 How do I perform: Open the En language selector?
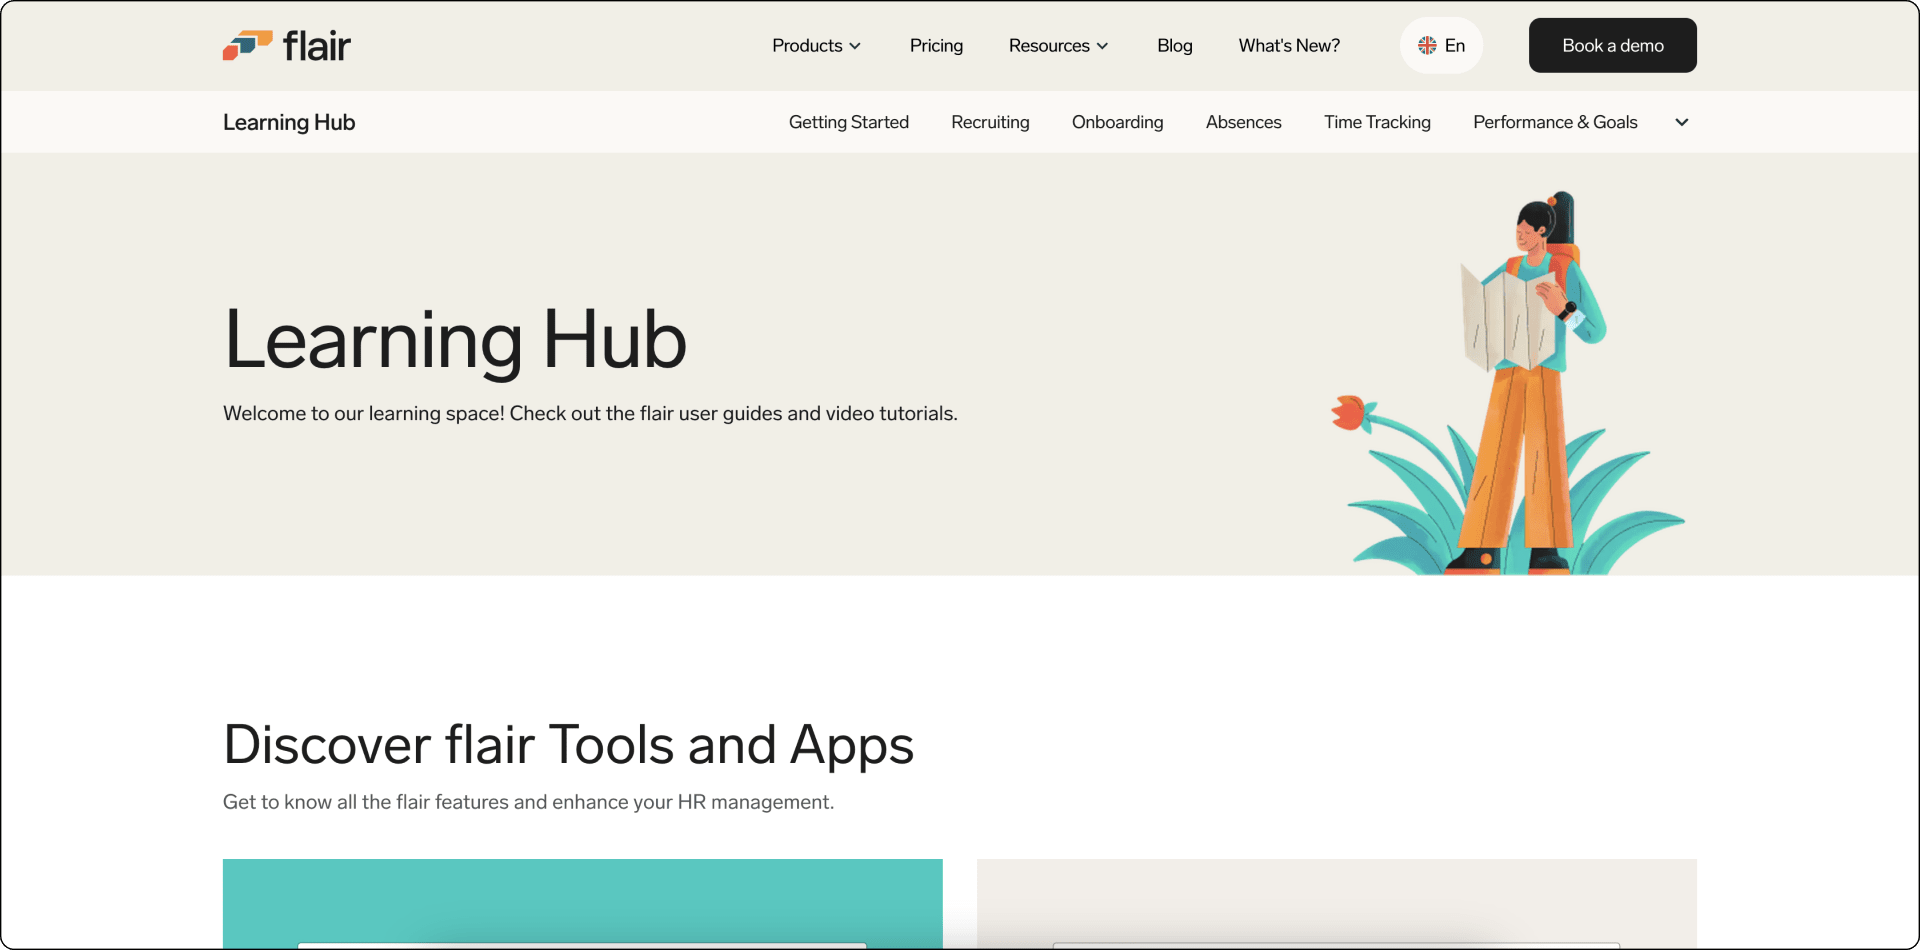pyautogui.click(x=1441, y=45)
